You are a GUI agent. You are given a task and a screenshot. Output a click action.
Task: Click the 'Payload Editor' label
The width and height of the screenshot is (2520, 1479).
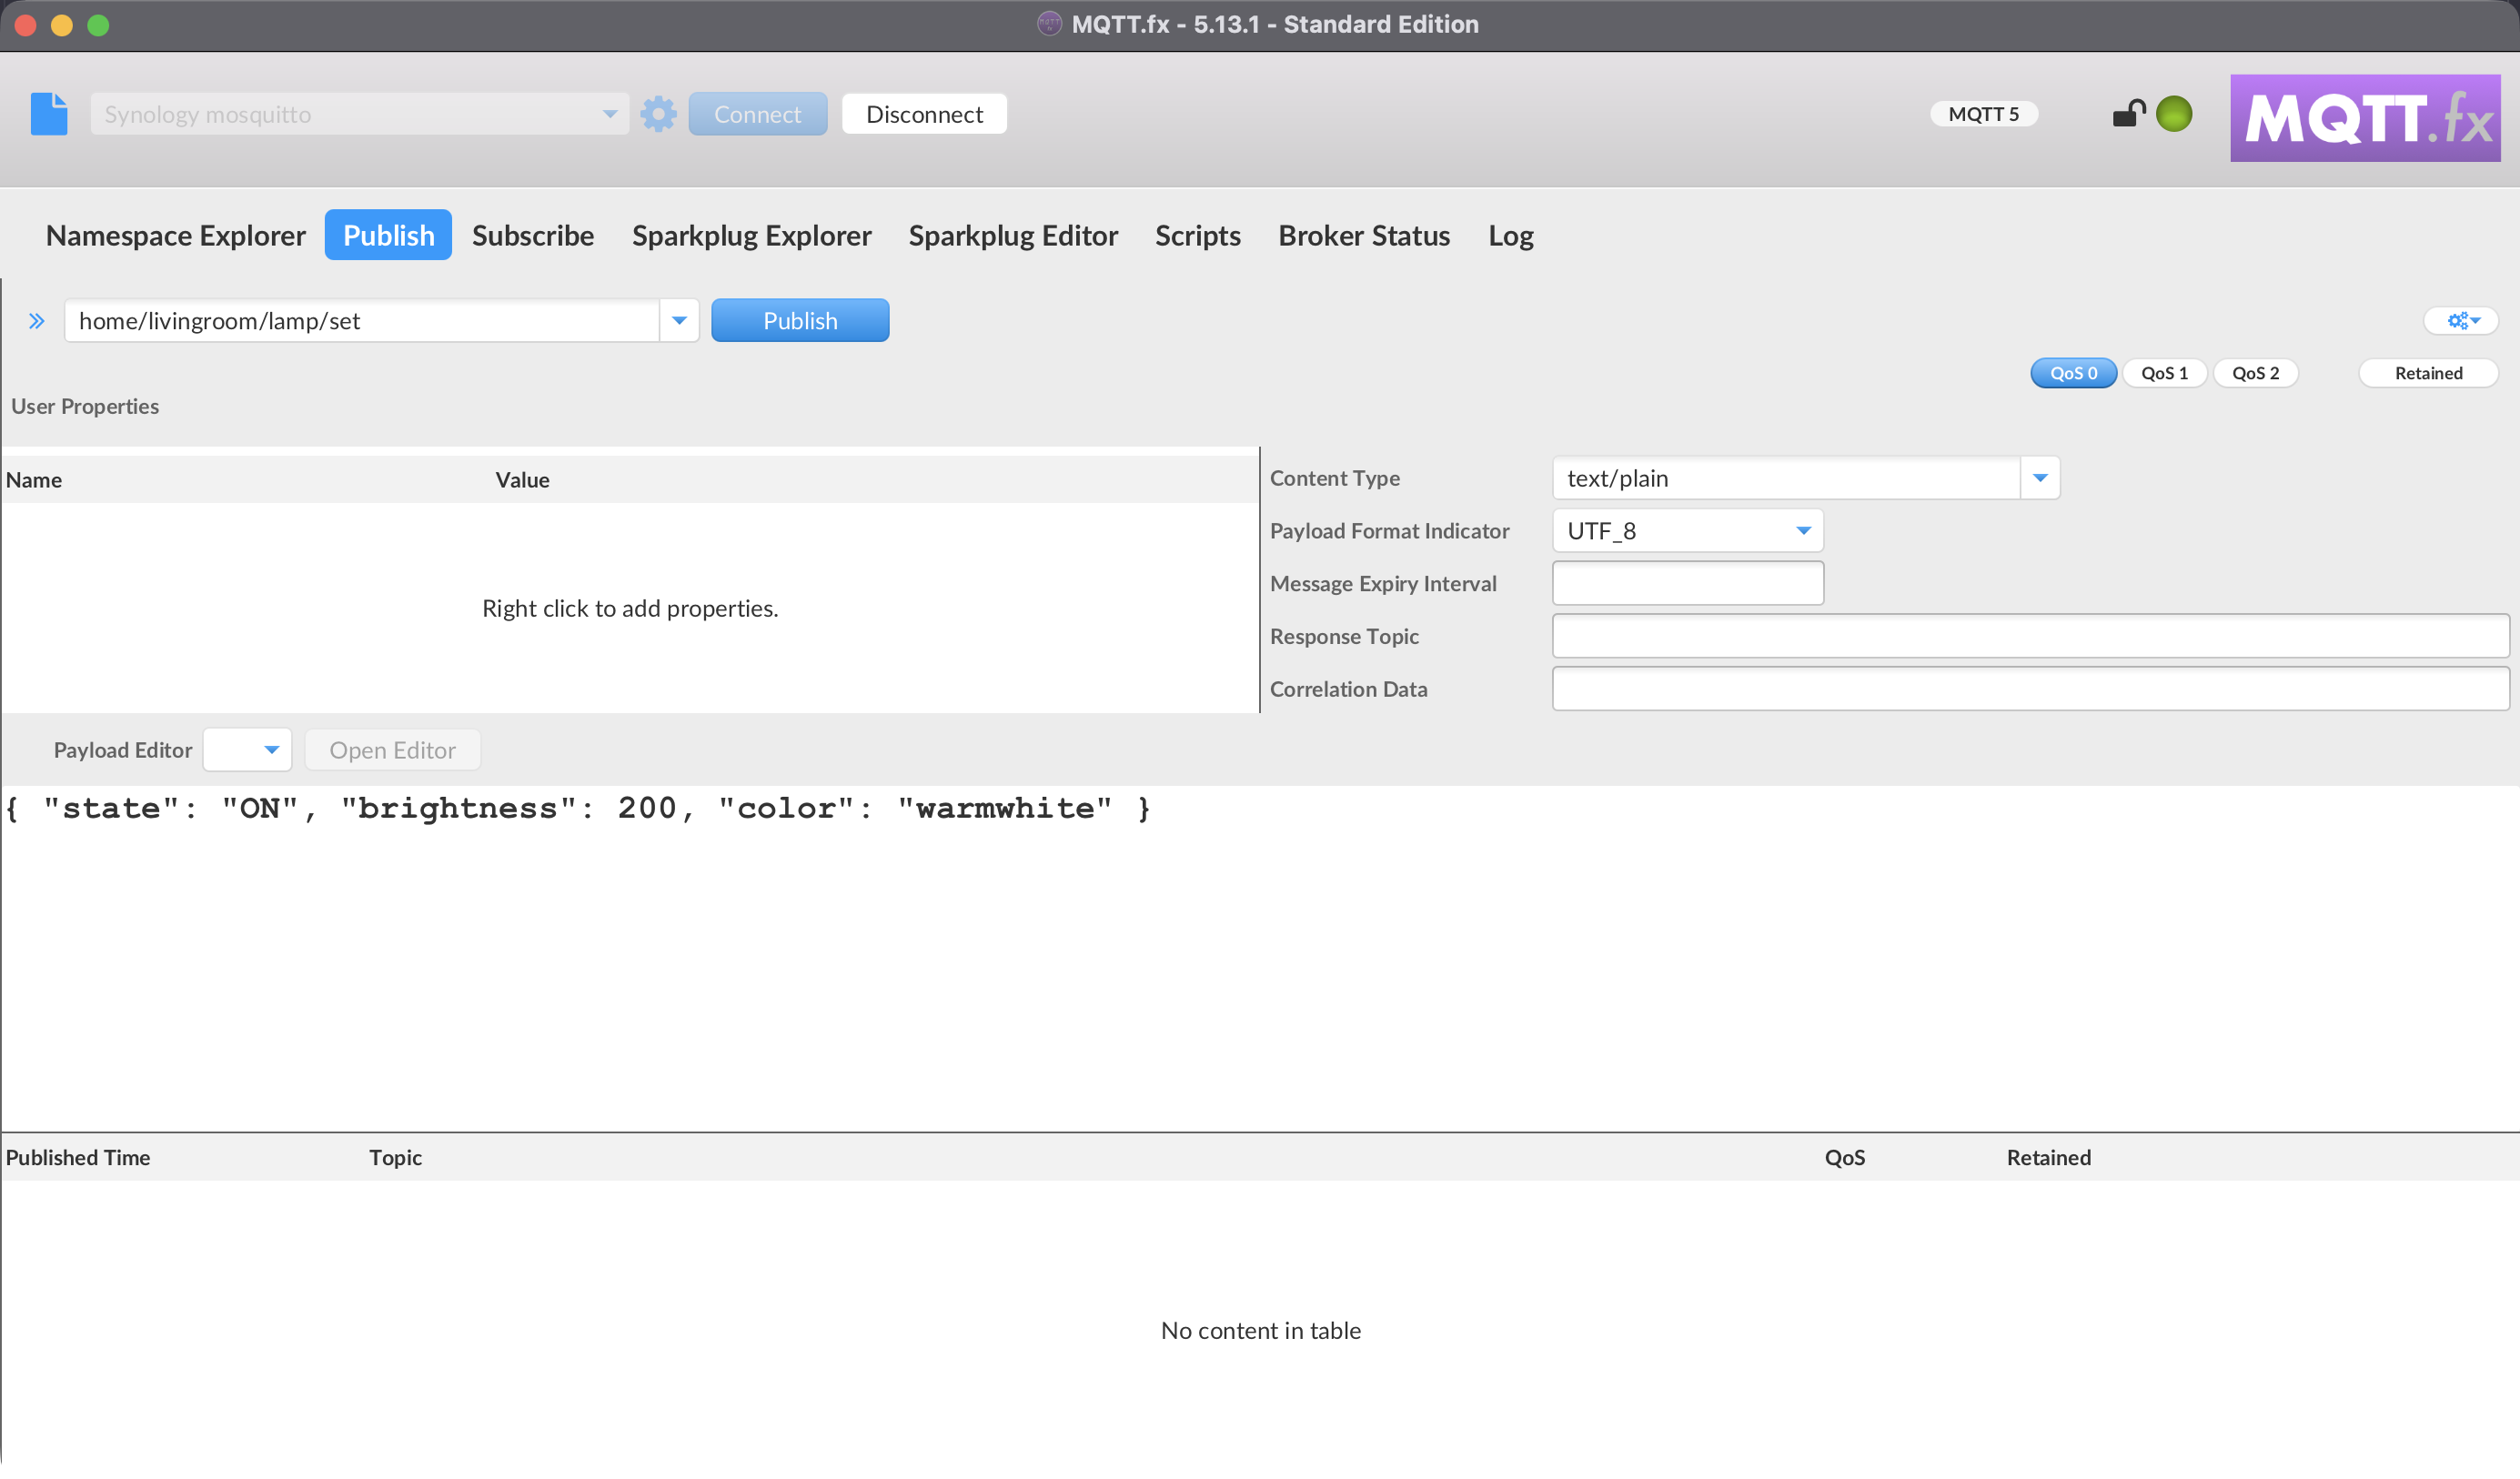(122, 750)
